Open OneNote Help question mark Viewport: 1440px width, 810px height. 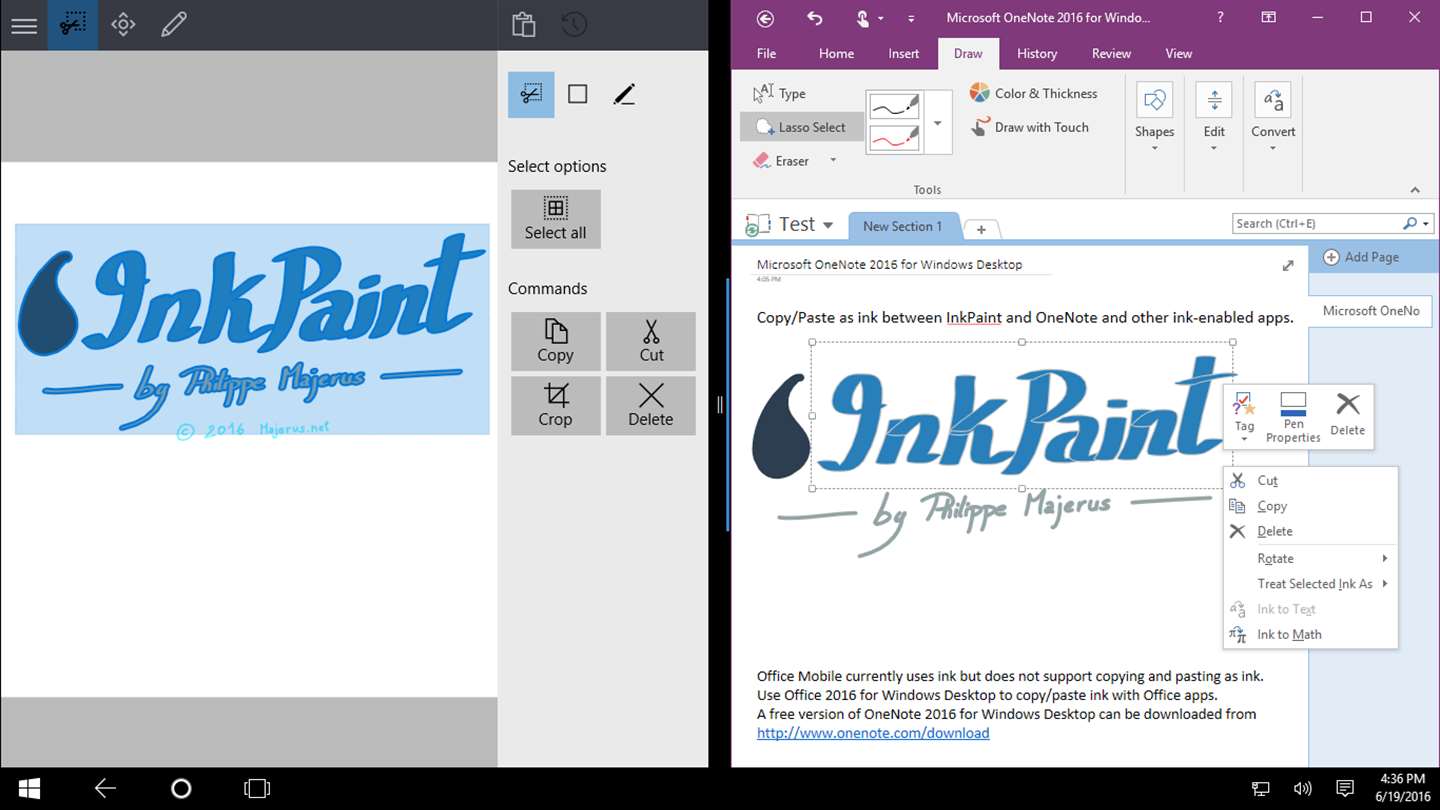1220,17
